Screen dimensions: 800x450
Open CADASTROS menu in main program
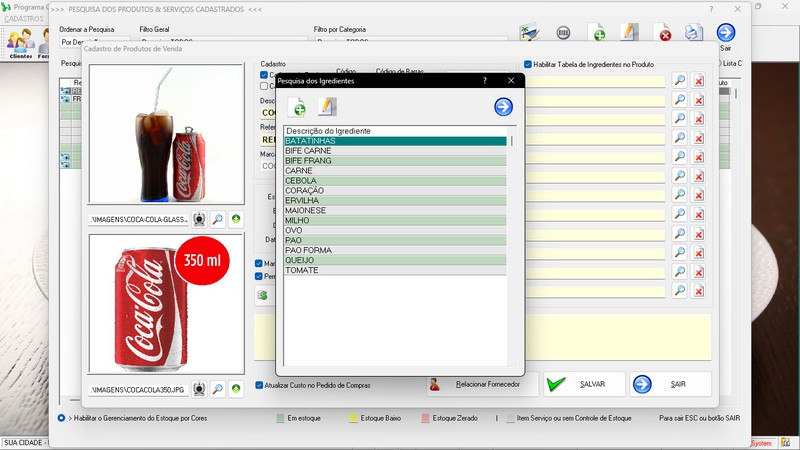coord(24,18)
